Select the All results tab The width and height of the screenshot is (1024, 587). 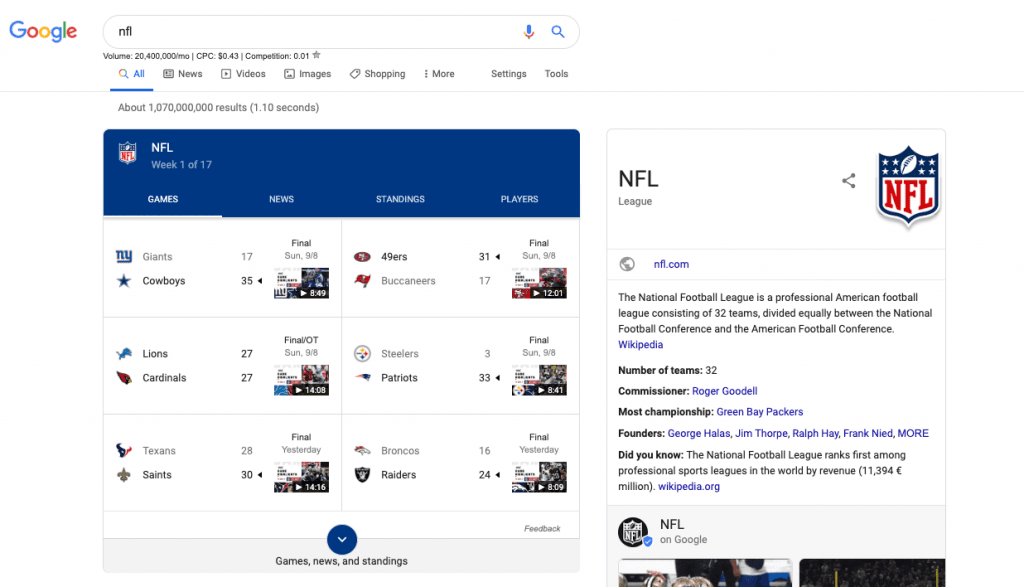pyautogui.click(x=131, y=74)
